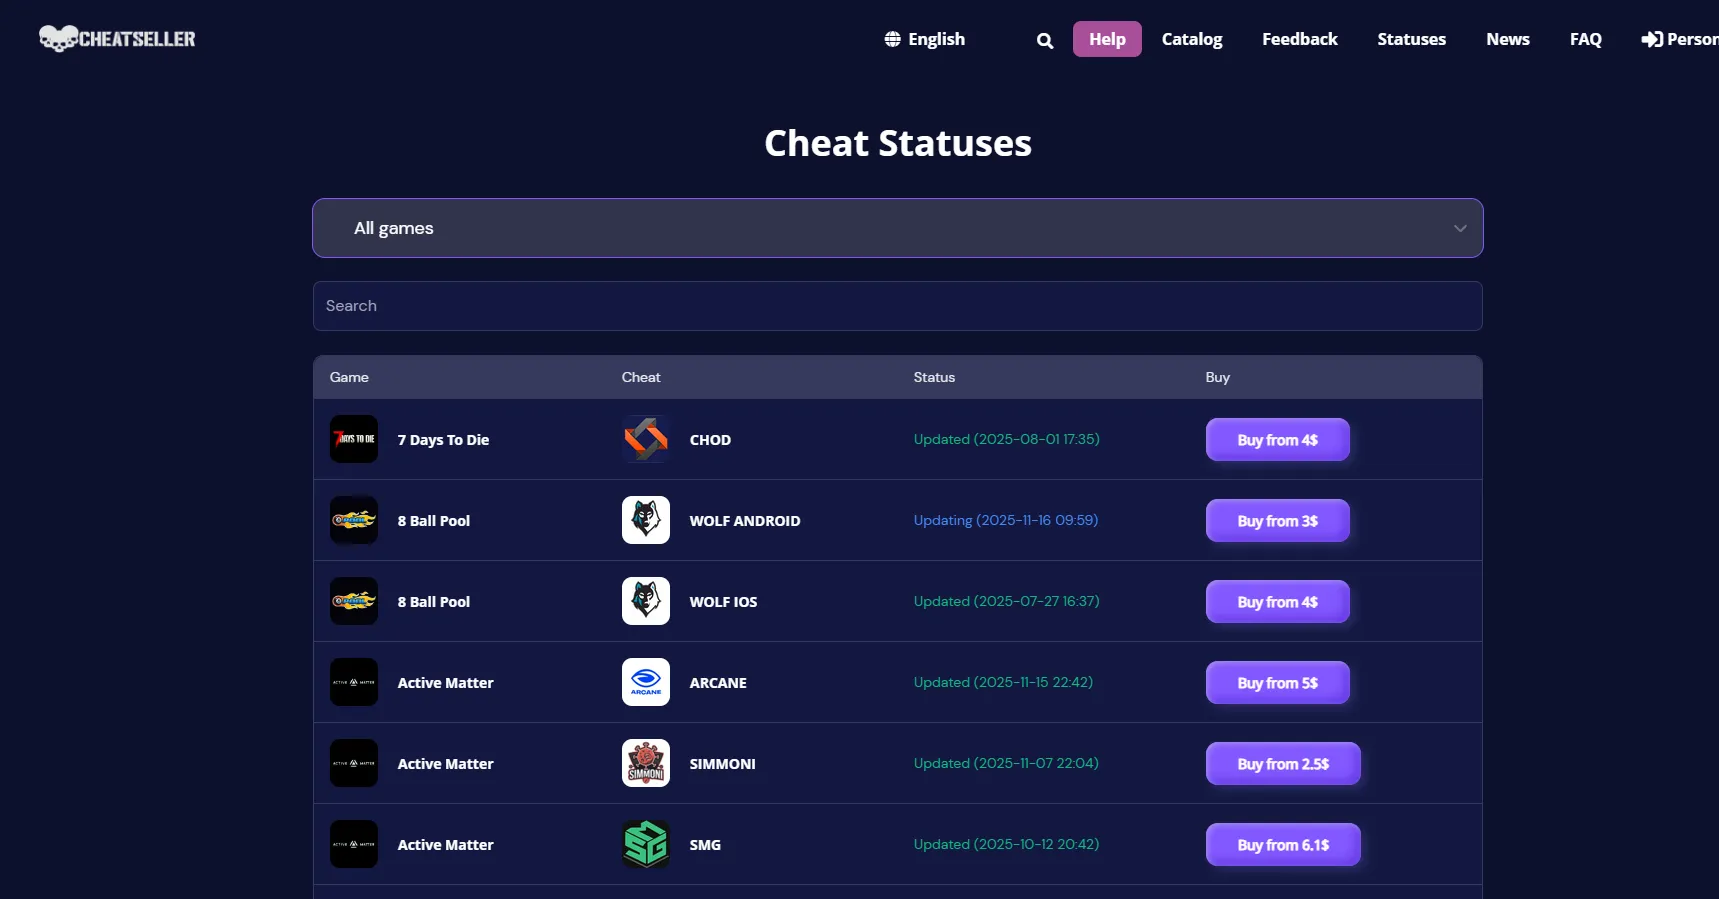1719x899 pixels.
Task: Click the CHOD cheat name
Action: (710, 440)
